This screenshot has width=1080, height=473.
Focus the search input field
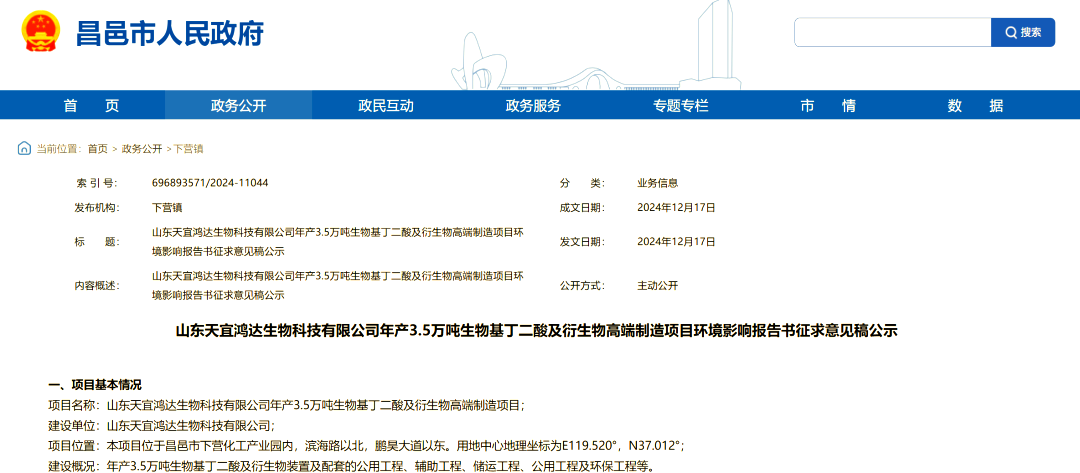tap(893, 32)
